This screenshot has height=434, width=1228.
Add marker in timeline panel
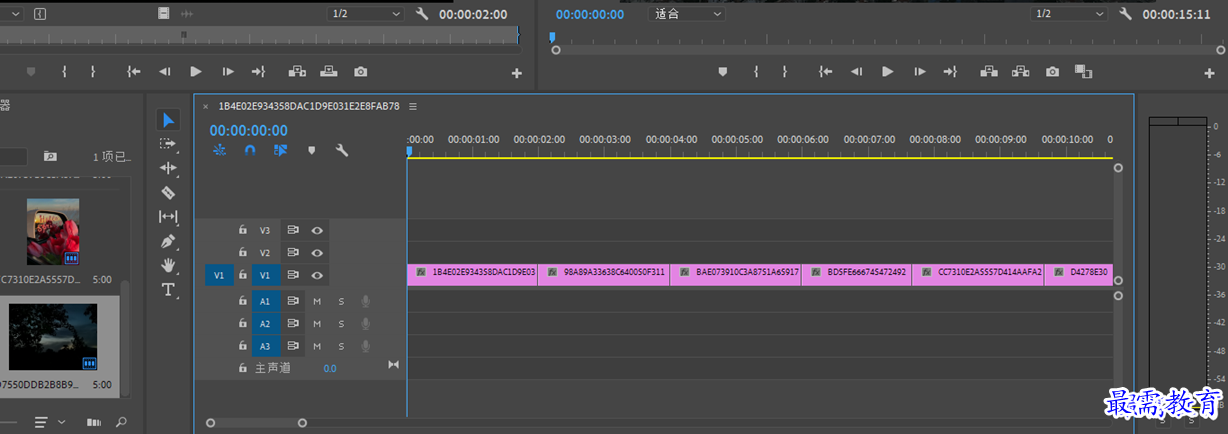coord(311,150)
